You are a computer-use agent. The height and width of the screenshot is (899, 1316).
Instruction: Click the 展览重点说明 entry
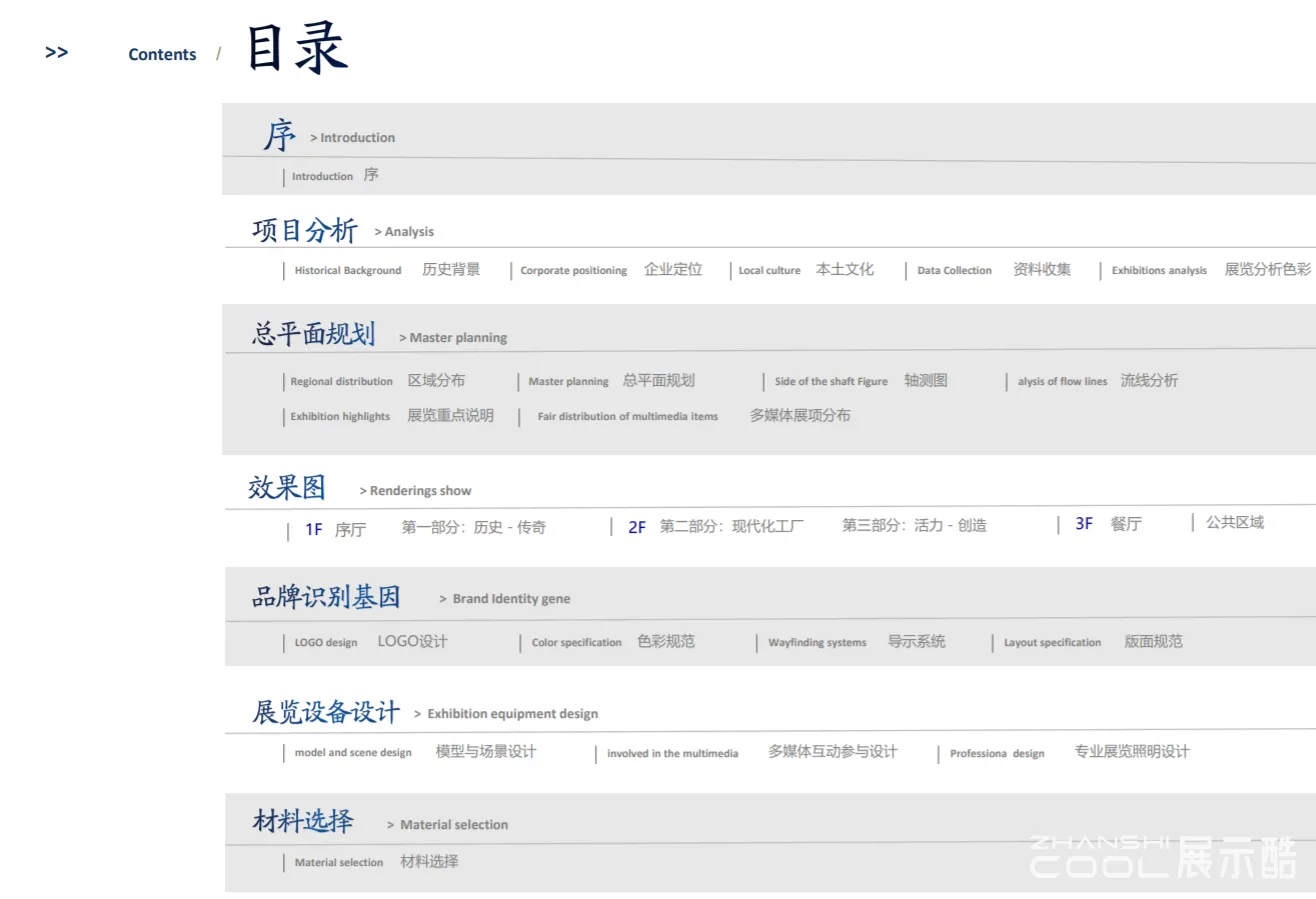(450, 415)
